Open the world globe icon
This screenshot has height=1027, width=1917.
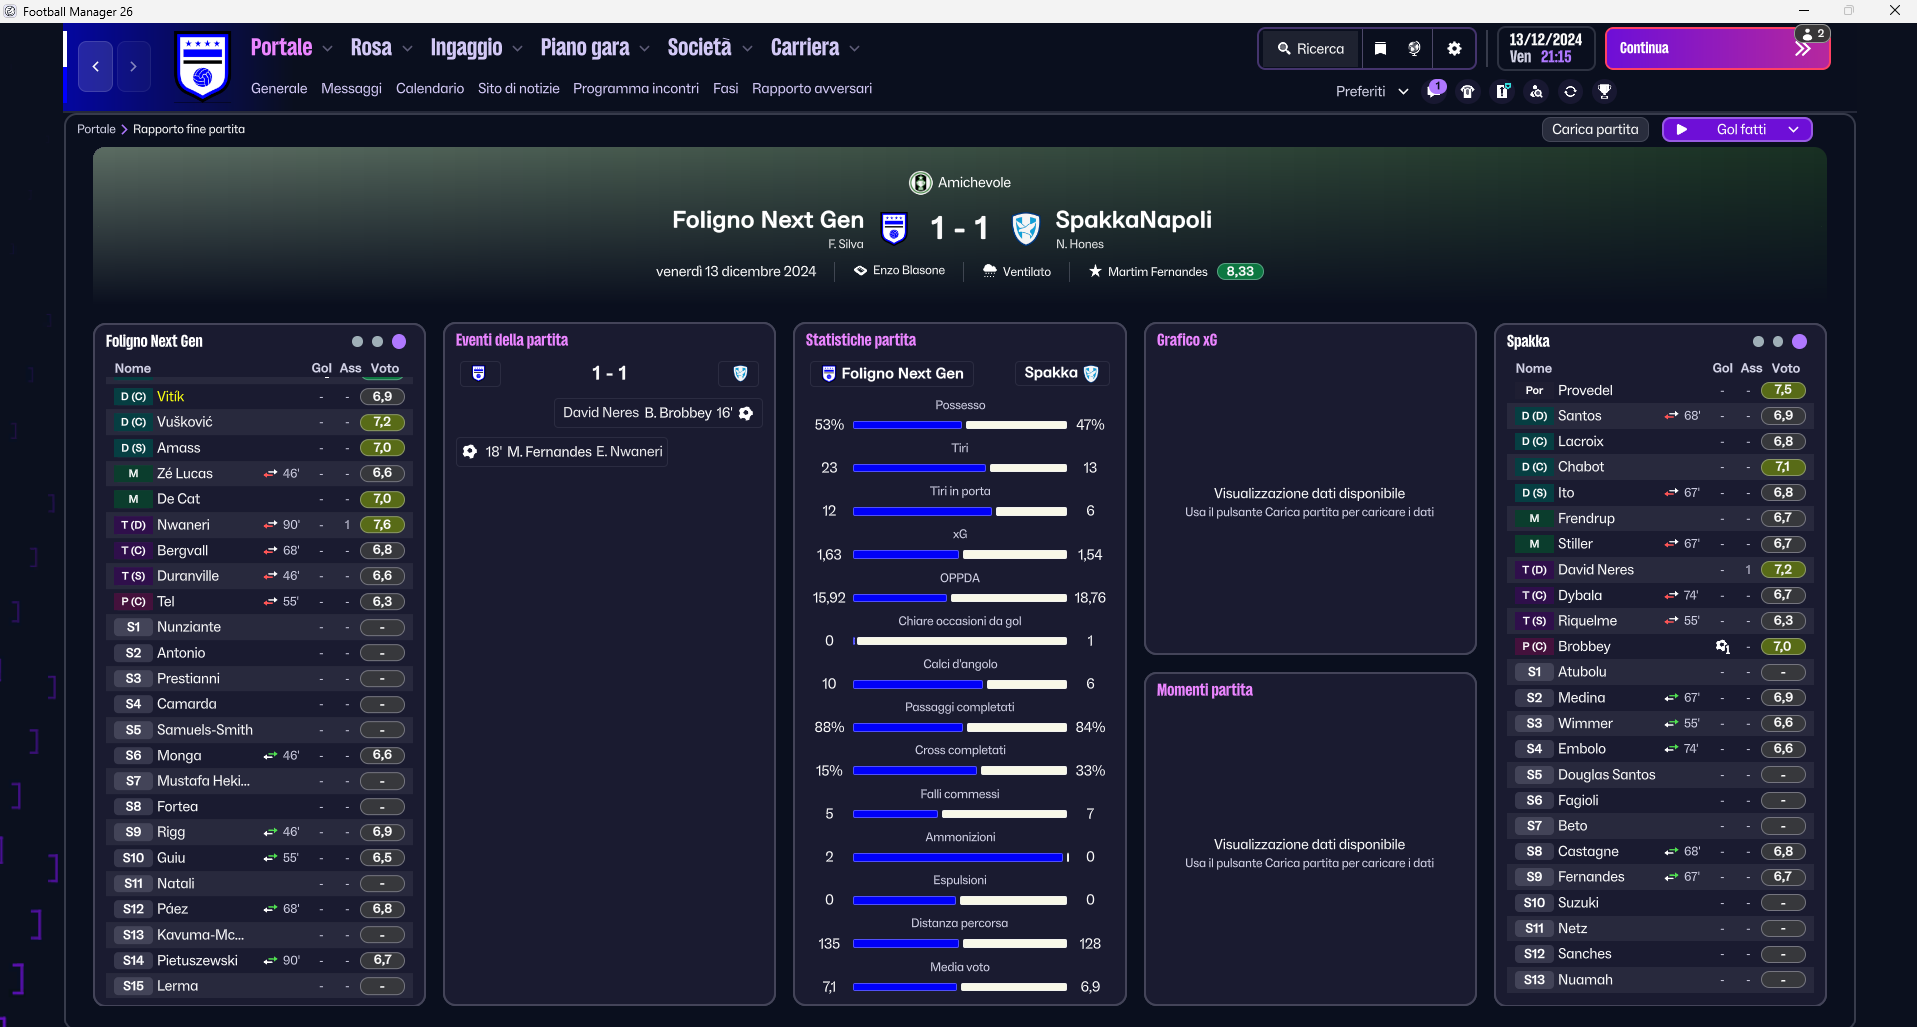(x=1414, y=49)
